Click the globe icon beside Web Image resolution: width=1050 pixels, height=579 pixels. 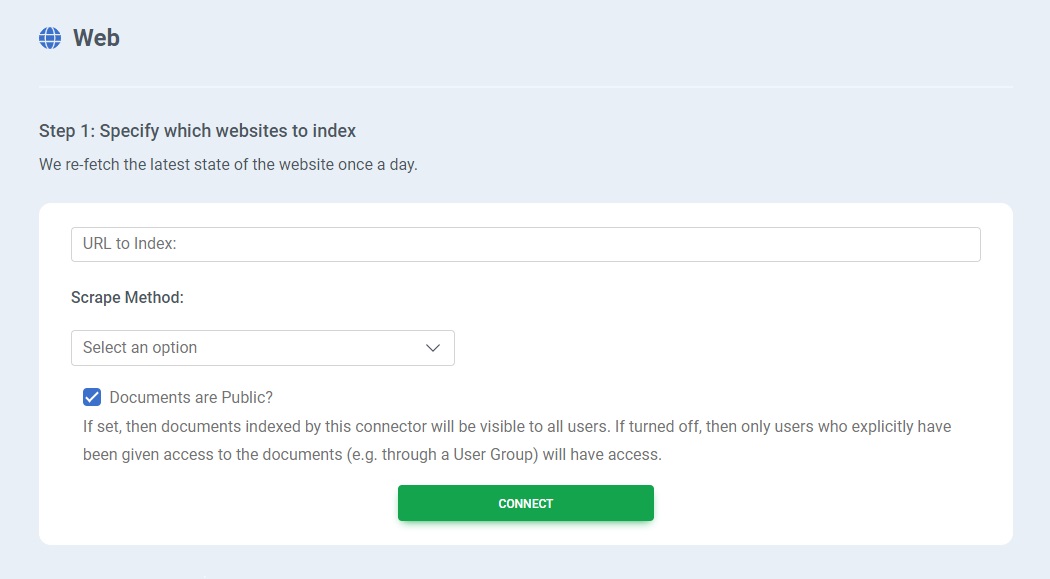50,38
